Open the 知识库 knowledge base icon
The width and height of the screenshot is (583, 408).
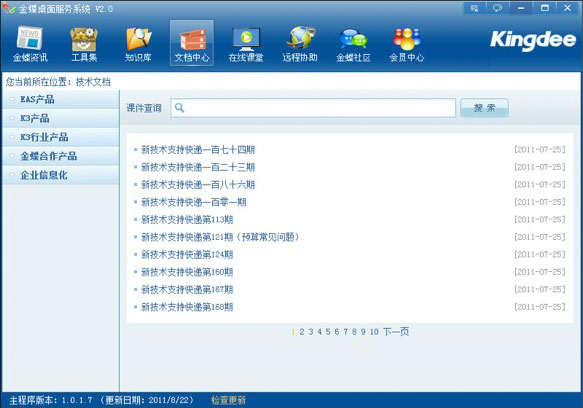pos(138,44)
